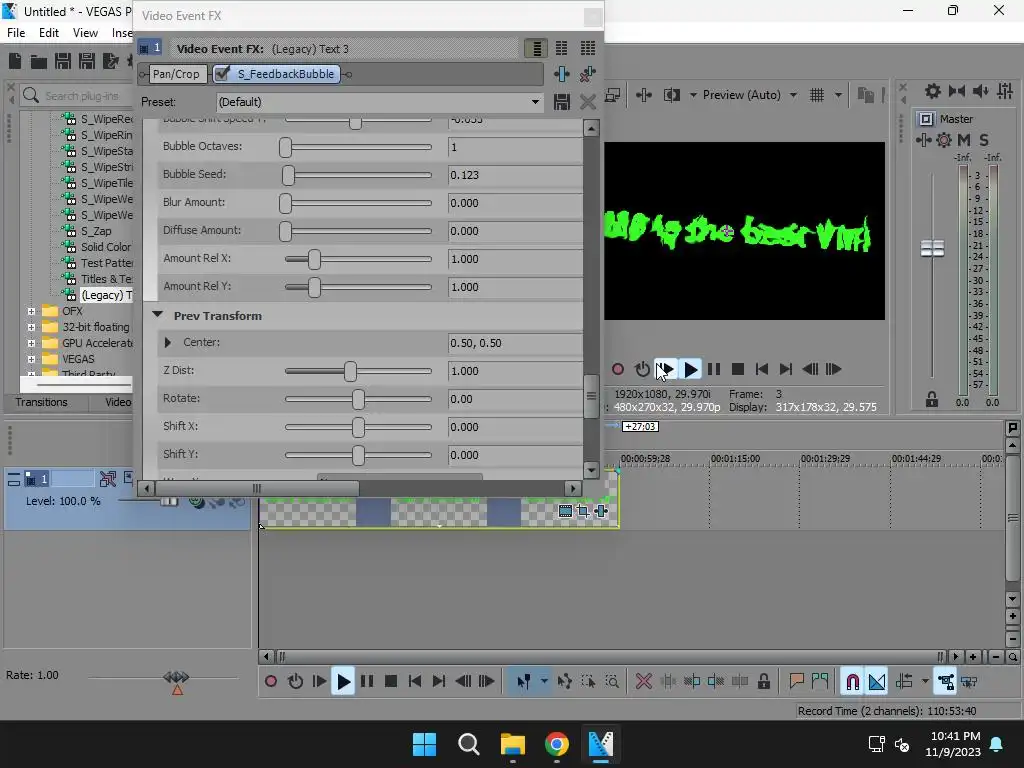Open Master Bus audio properties gear

[x=933, y=91]
